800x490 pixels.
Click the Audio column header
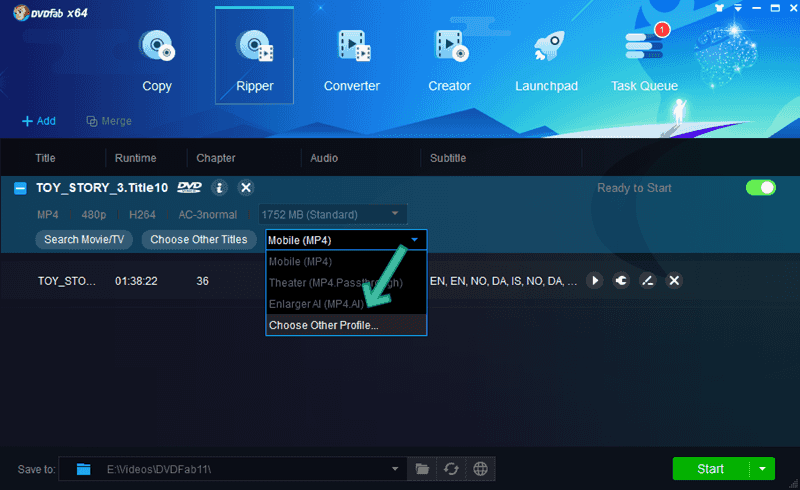coord(324,158)
